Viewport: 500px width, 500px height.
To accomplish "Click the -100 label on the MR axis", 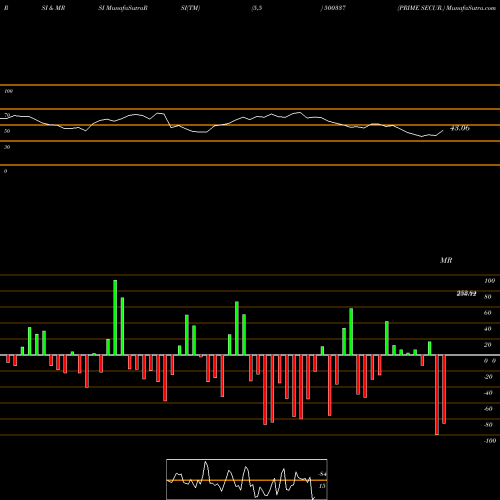I will (x=490, y=441).
